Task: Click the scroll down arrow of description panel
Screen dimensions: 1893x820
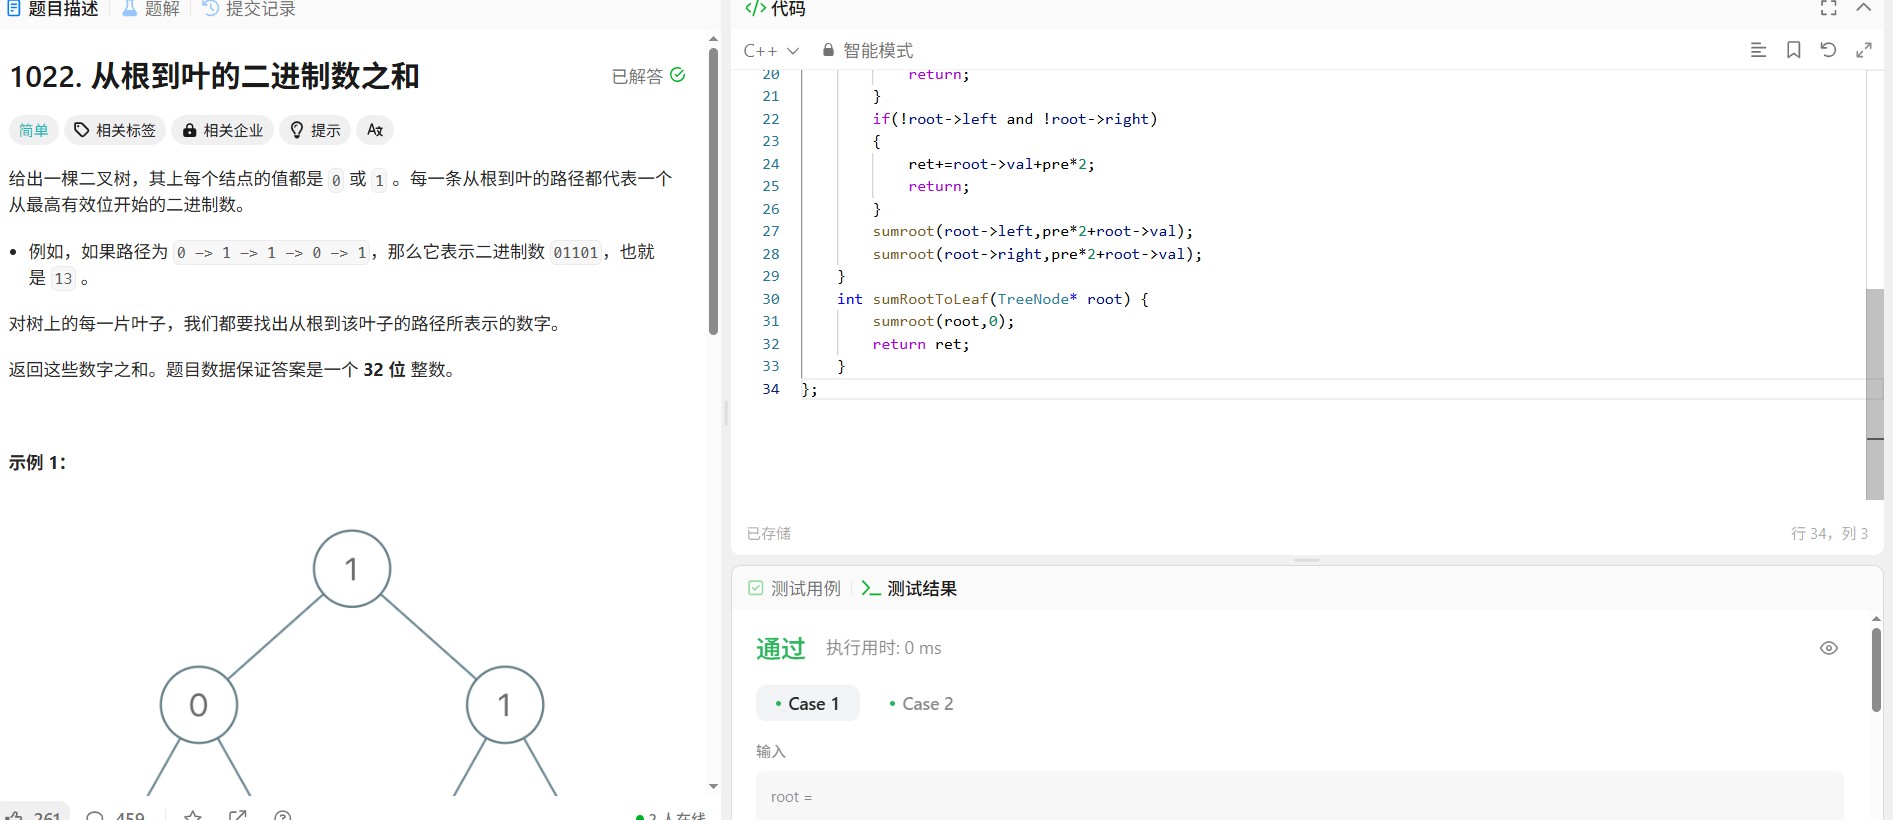Action: click(713, 787)
